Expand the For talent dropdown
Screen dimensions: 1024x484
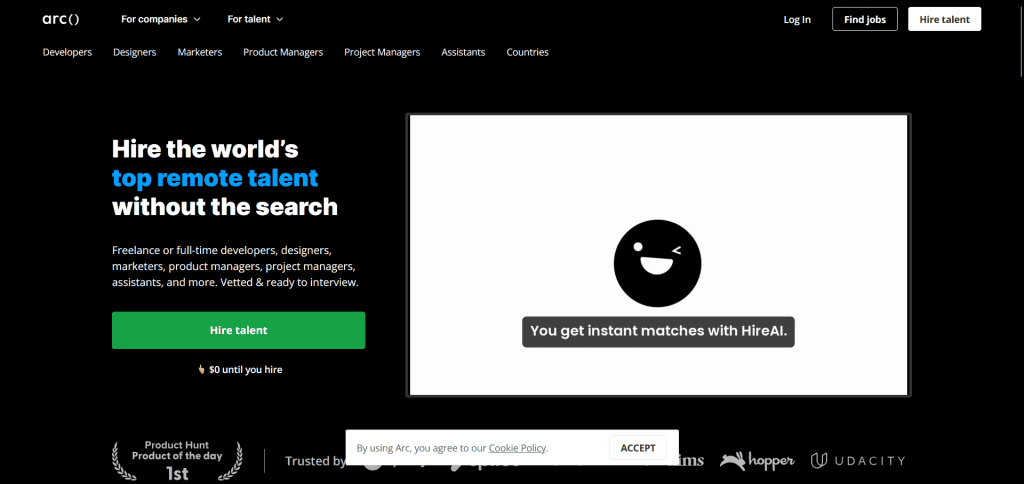click(255, 19)
